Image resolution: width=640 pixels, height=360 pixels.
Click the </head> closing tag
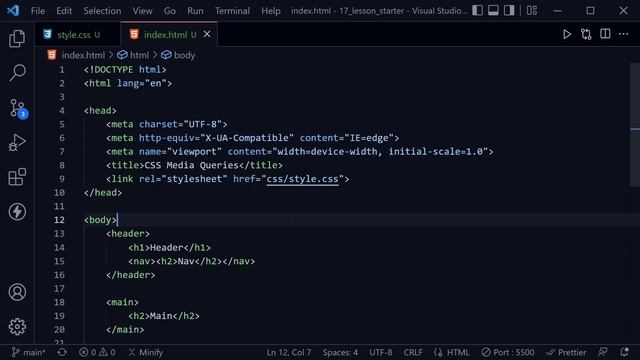[103, 193]
